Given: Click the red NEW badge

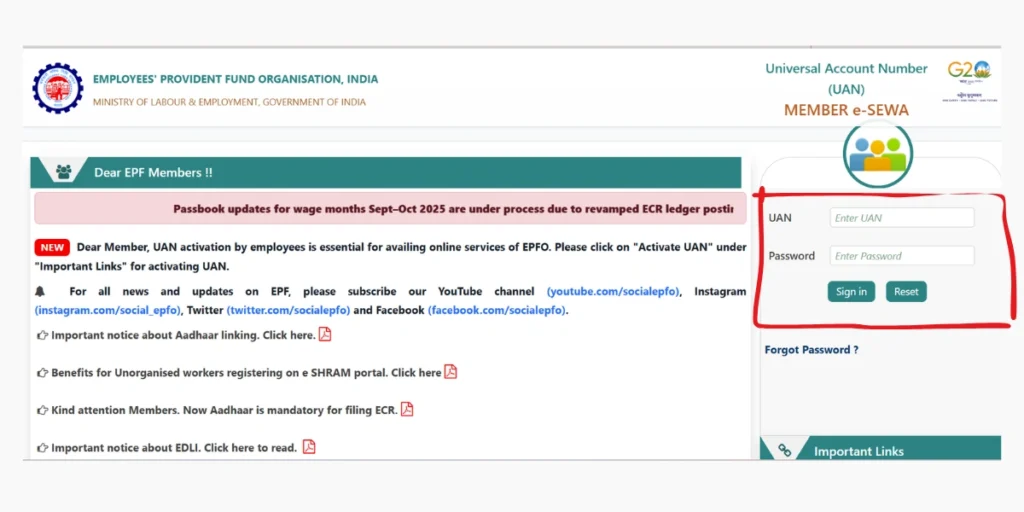Looking at the screenshot, I should 52,247.
